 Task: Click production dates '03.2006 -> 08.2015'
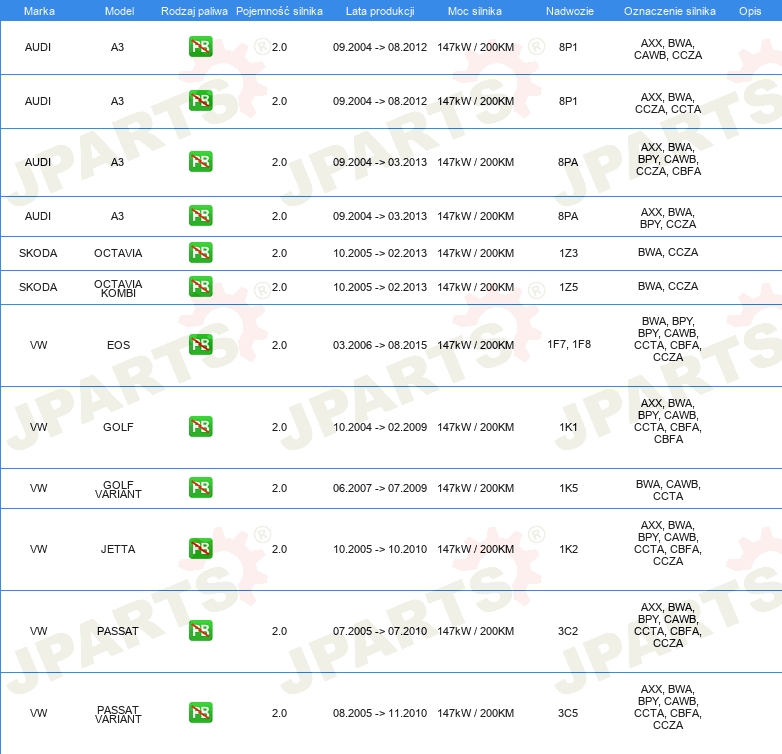(x=380, y=345)
